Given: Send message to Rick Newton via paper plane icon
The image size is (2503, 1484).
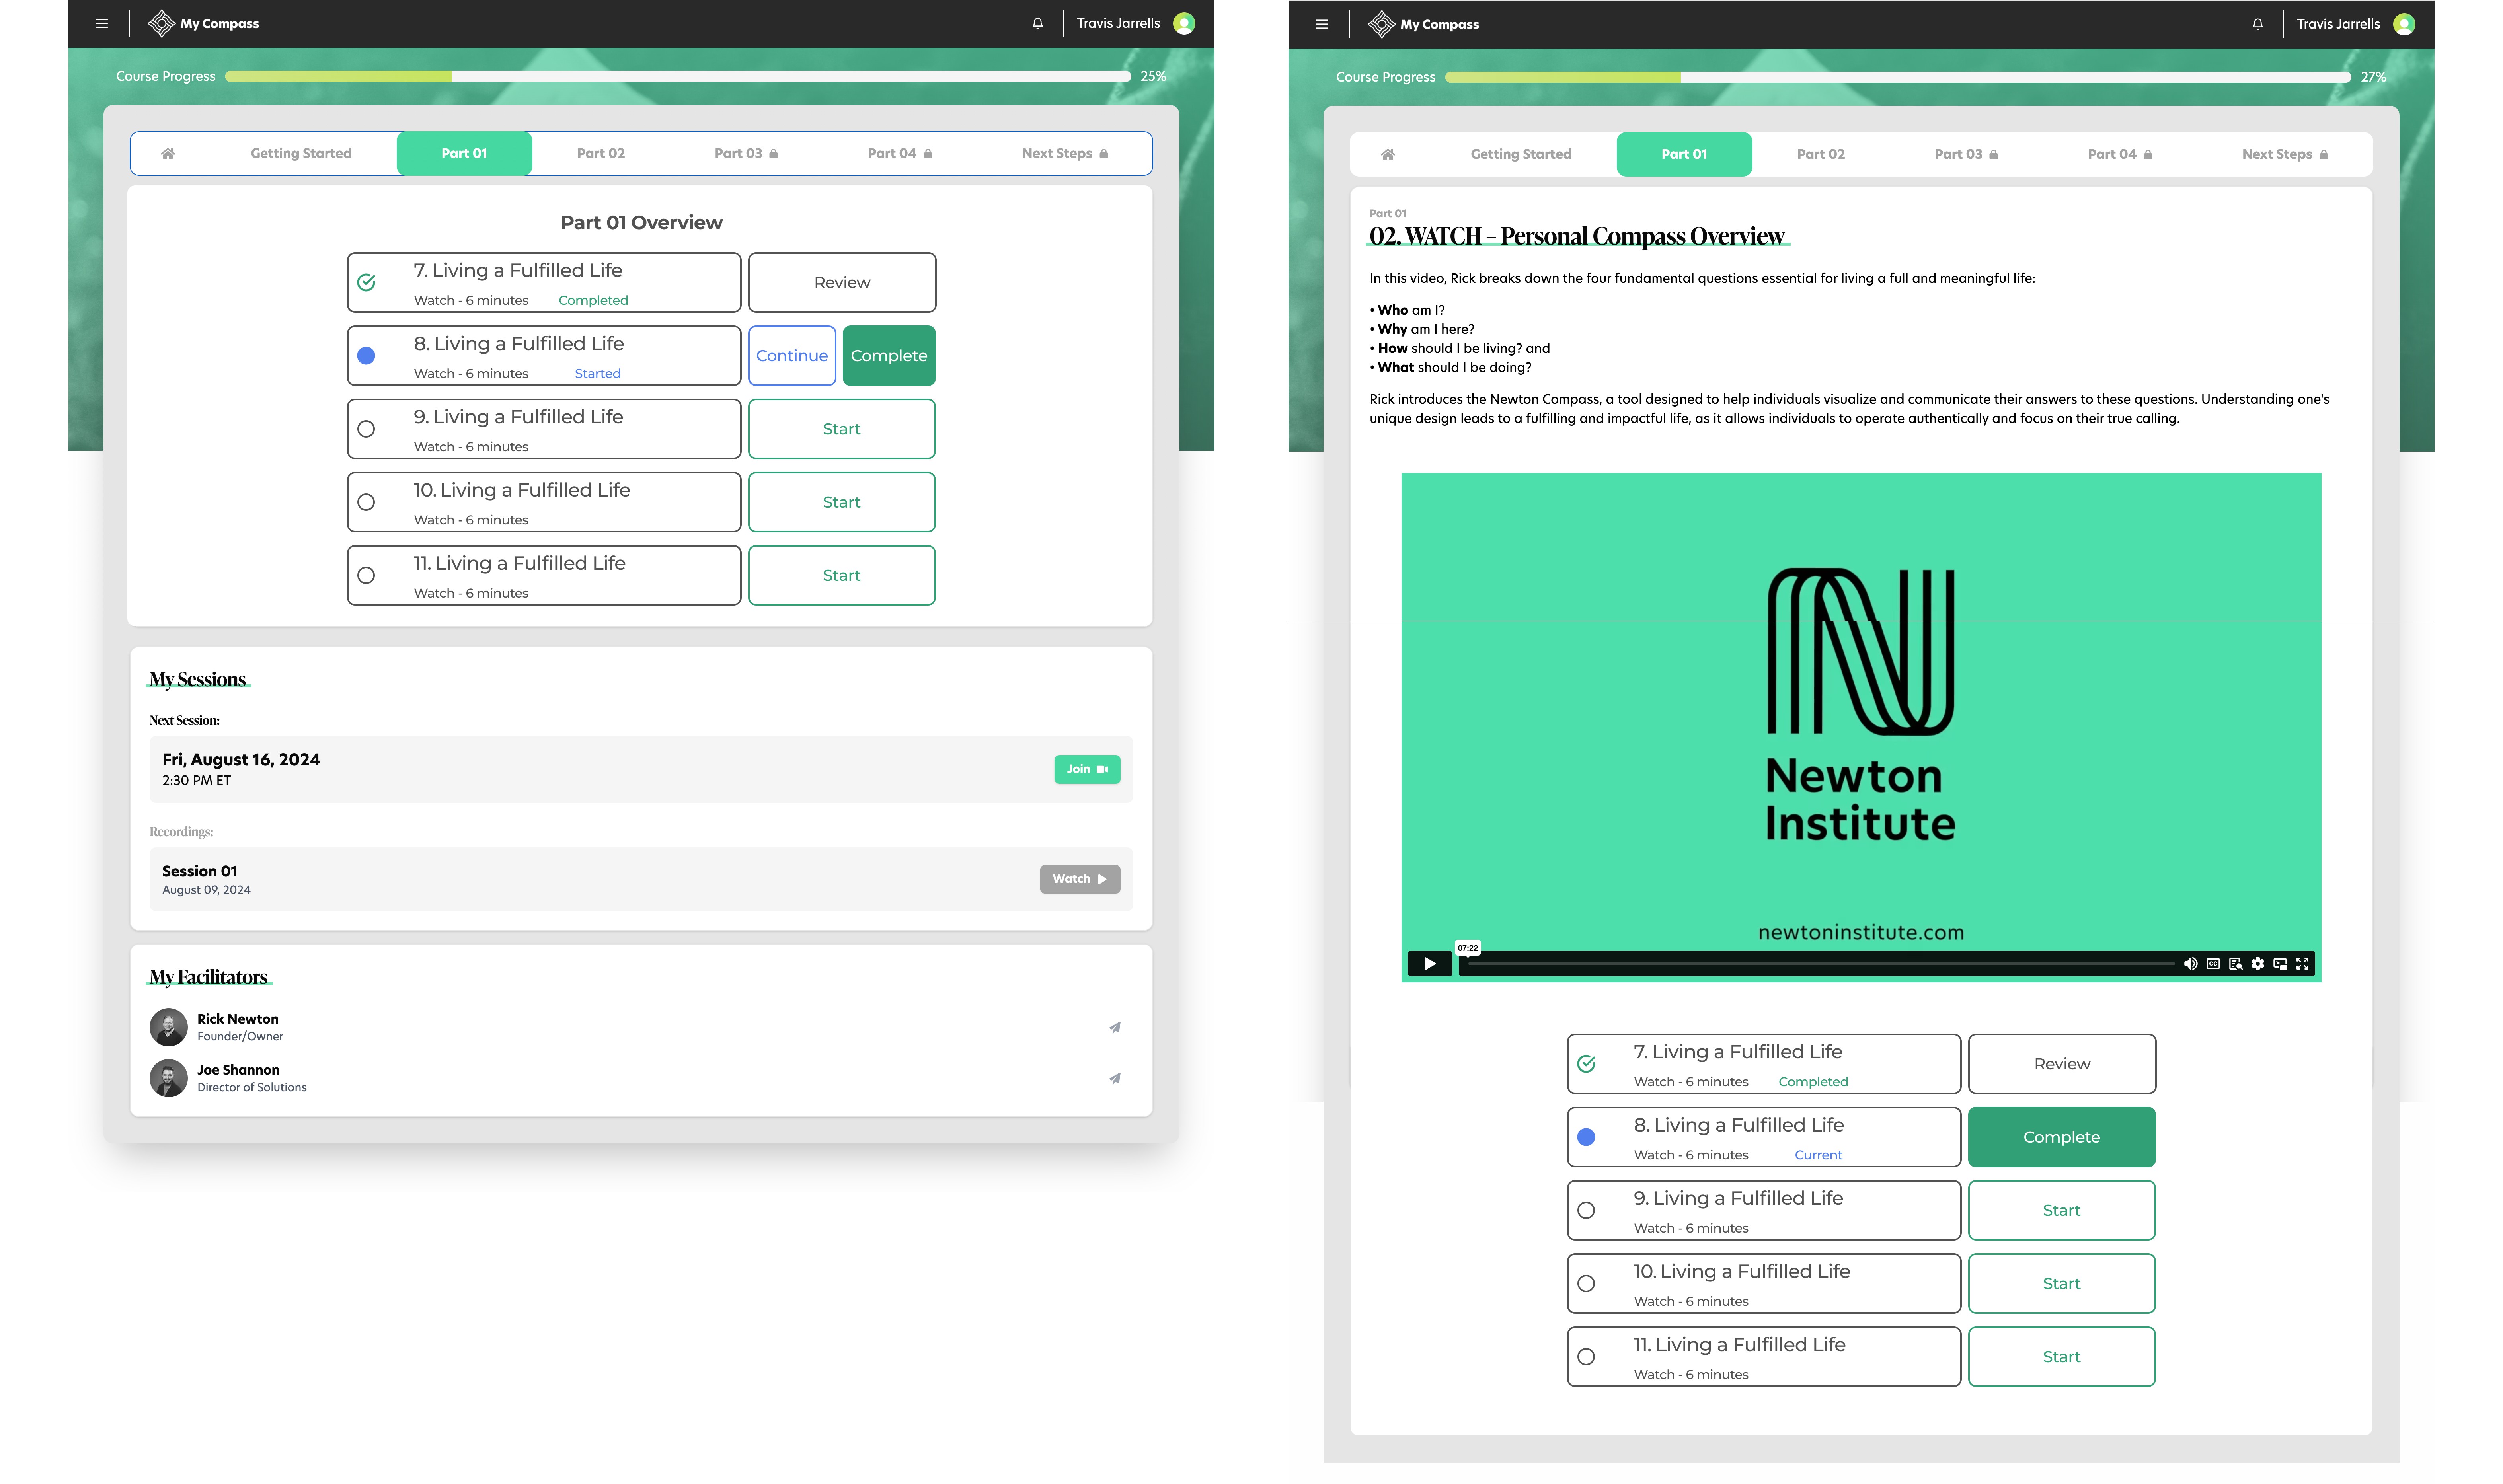Looking at the screenshot, I should pyautogui.click(x=1115, y=1027).
